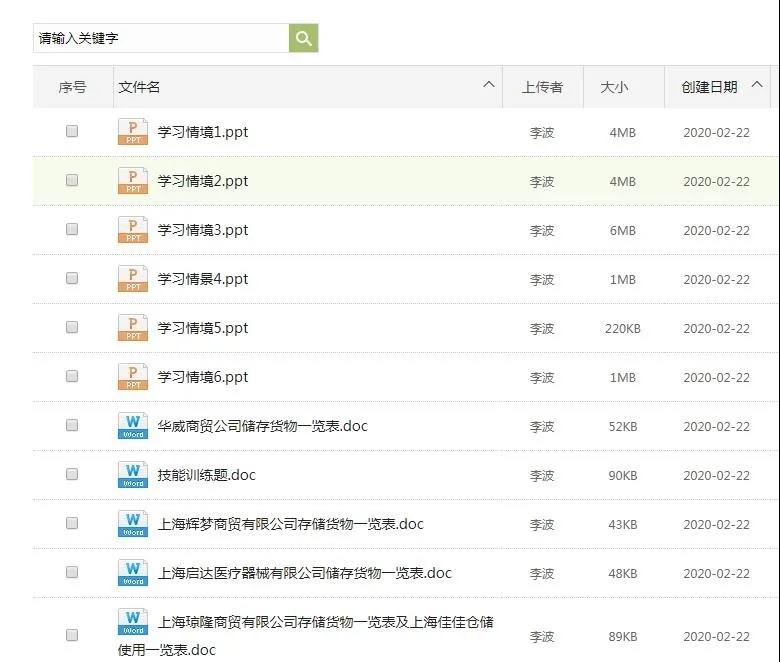Click the 上传者 column header
This screenshot has height=662, width=780.
(x=542, y=87)
